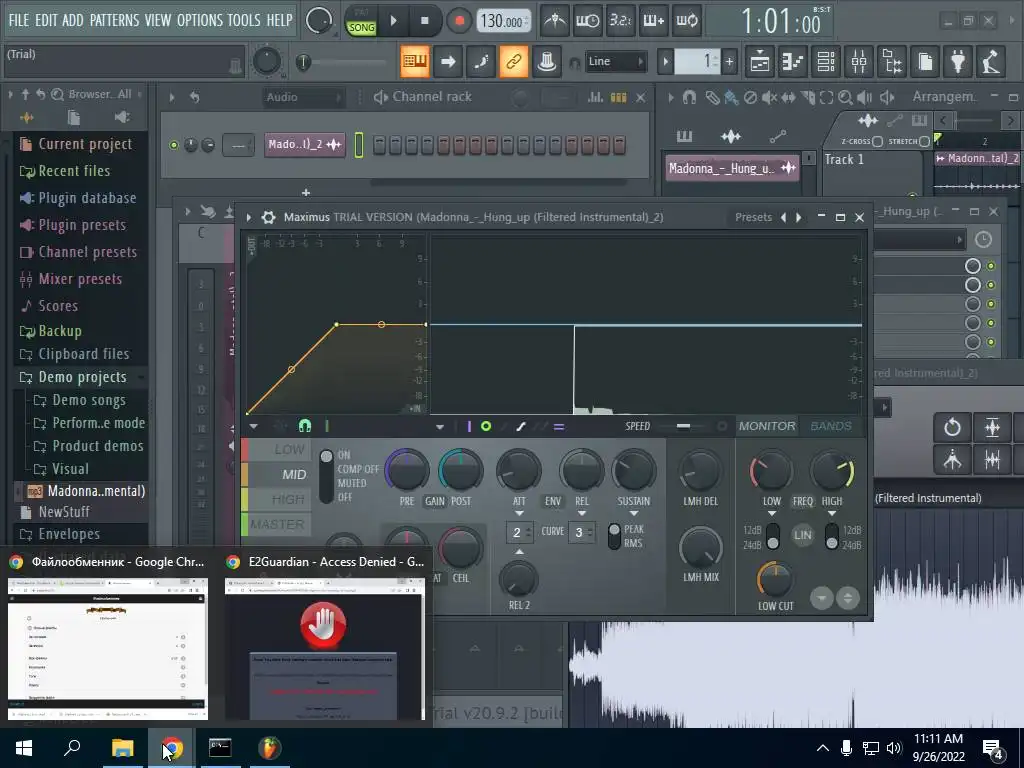Viewport: 1024px width, 768px height.
Task: Open the Playlist view icon
Action: 760,61
